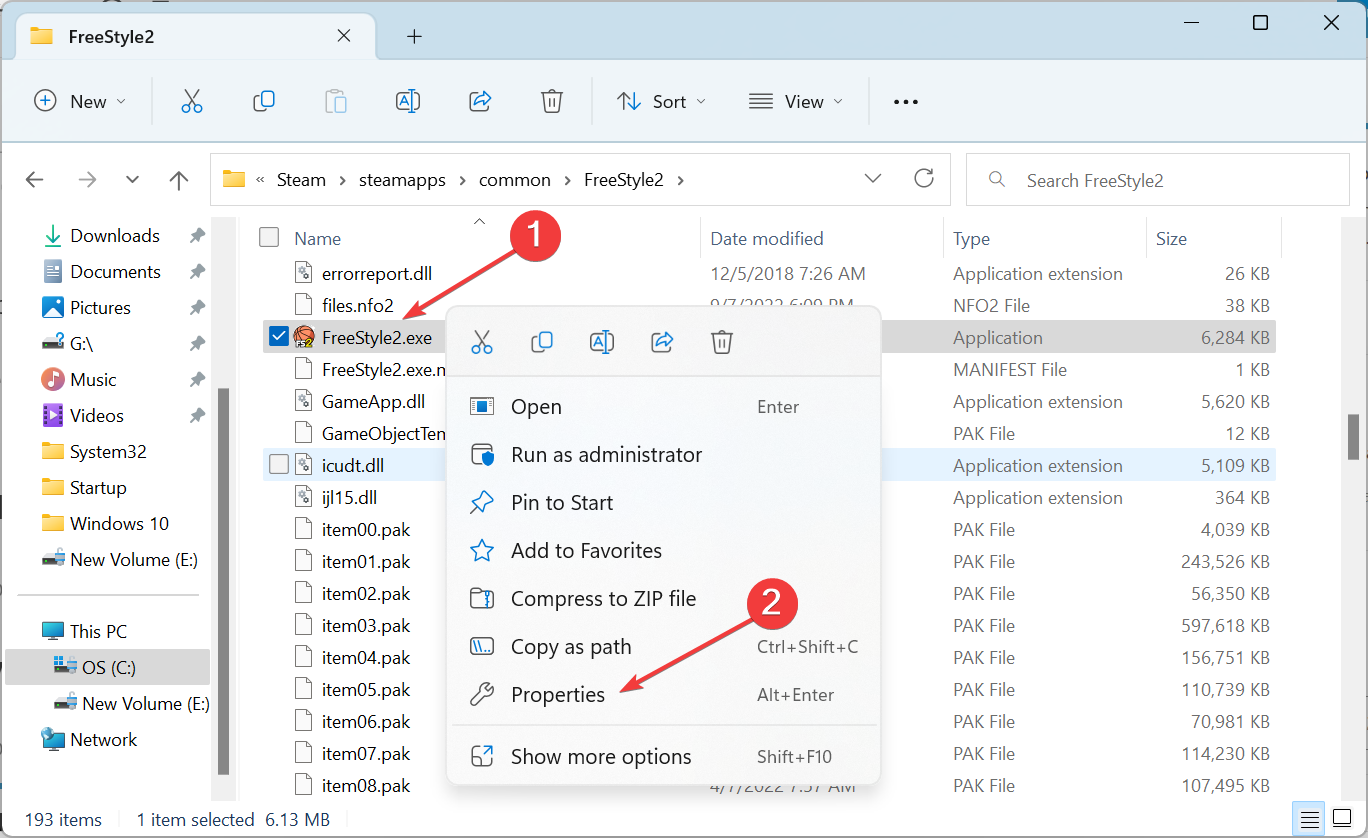The width and height of the screenshot is (1368, 838).
Task: Click the pin icon beside Music
Action: pyautogui.click(x=197, y=380)
